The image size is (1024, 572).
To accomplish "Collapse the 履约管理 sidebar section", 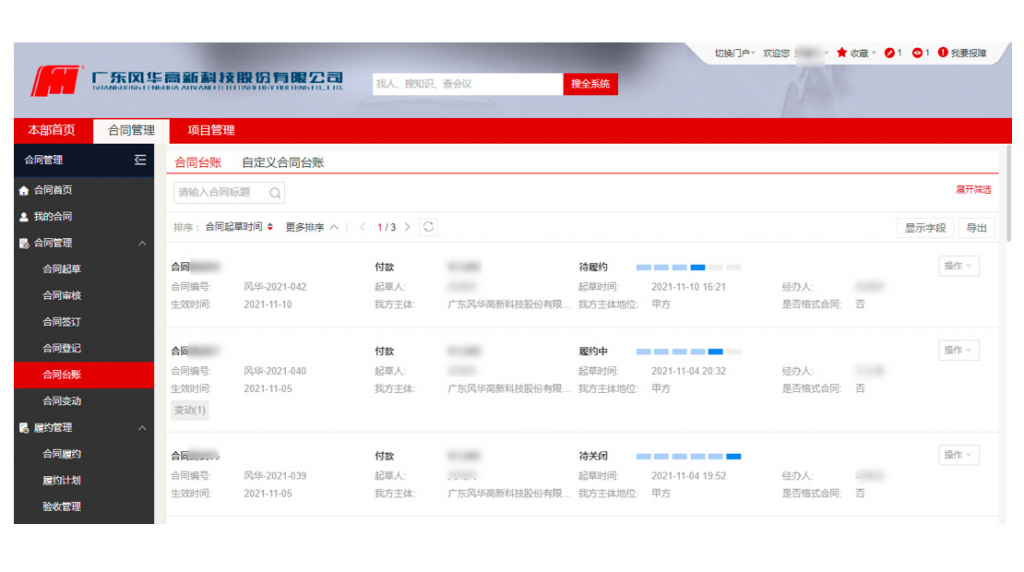I will (x=142, y=428).
